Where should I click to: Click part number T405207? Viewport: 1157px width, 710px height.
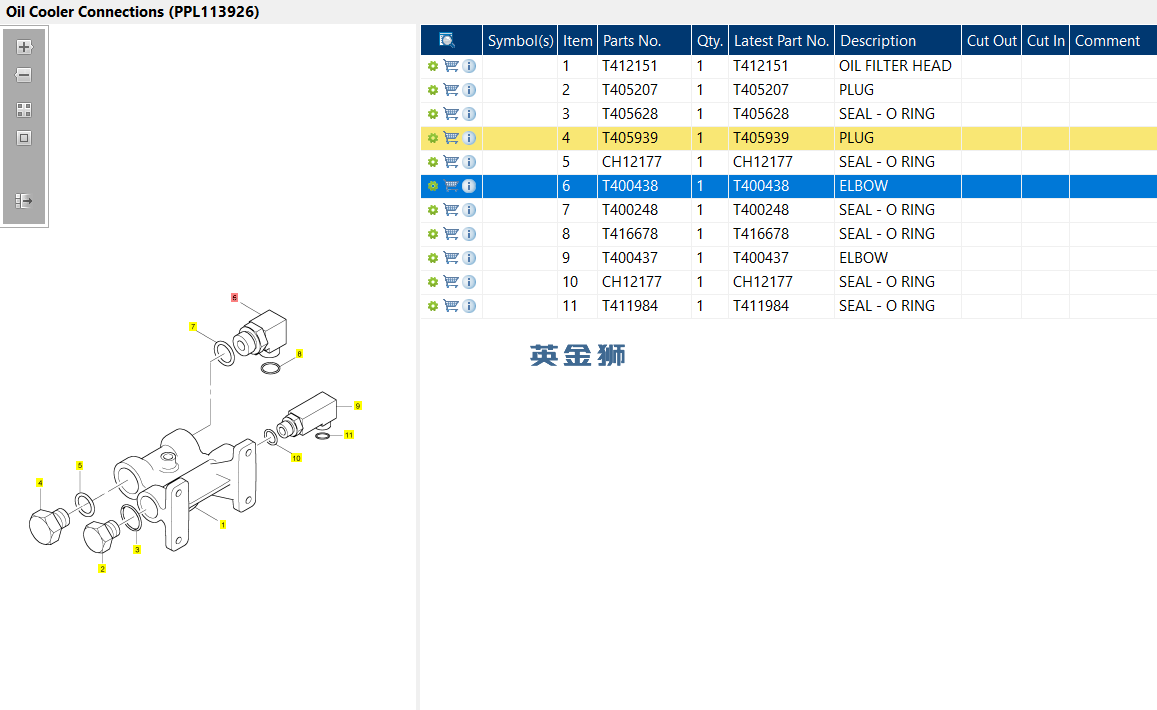tap(629, 90)
